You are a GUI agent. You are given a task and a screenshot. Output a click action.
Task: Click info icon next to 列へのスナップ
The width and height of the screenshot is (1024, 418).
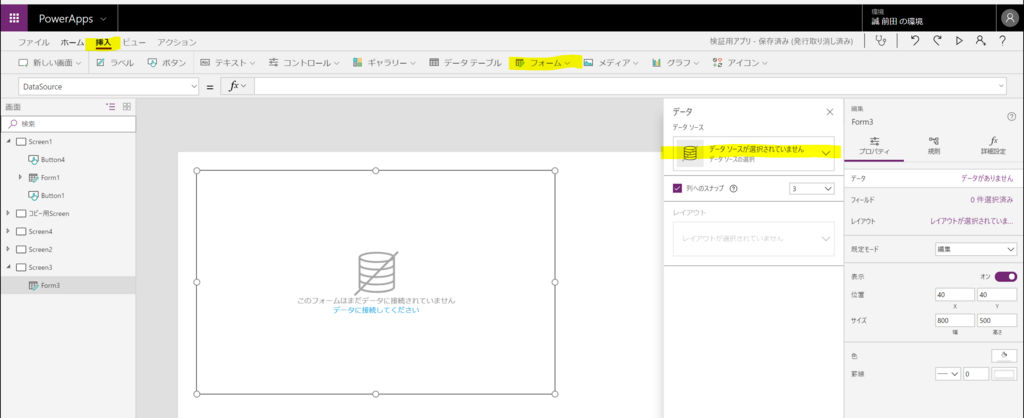(733, 189)
